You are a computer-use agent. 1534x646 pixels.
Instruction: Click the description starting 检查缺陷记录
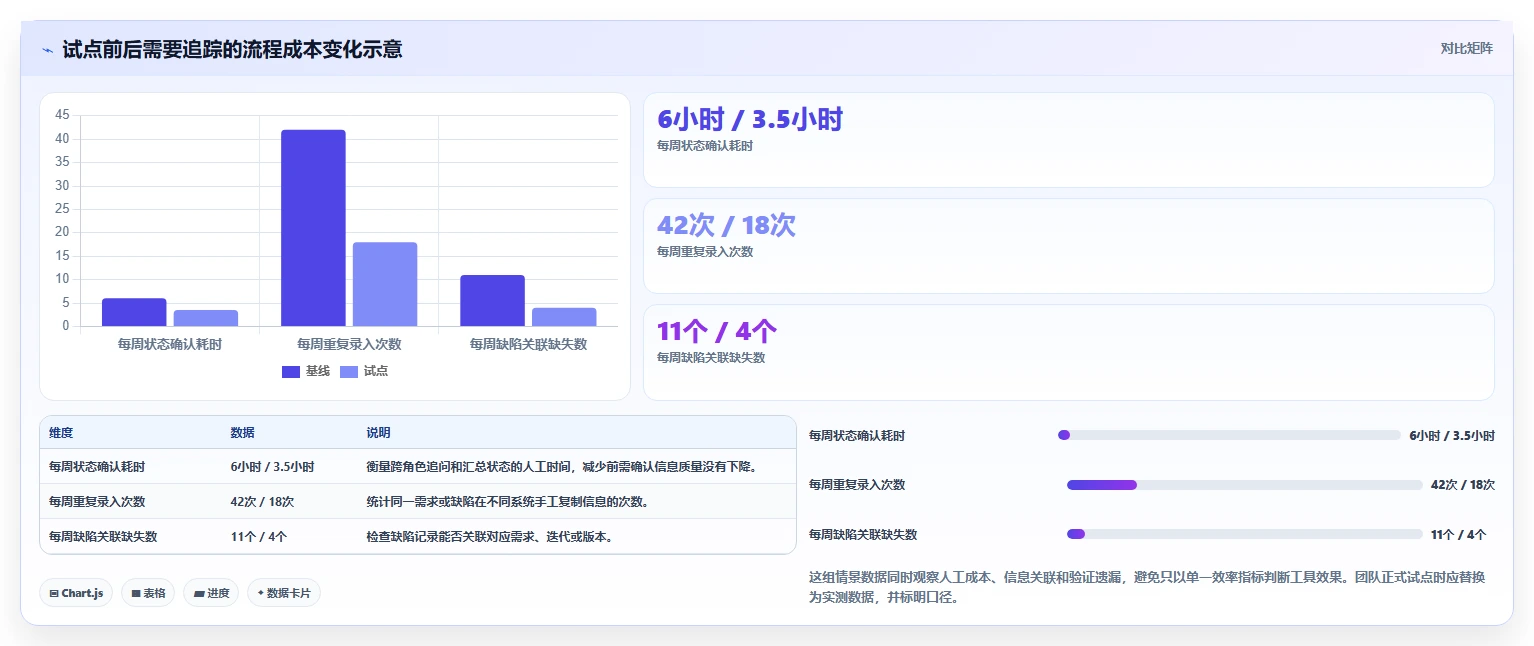489,537
